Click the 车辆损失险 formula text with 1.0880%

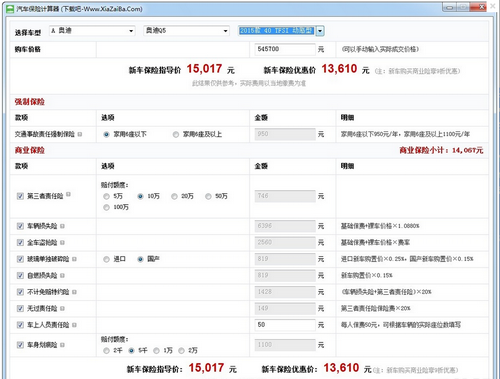(x=380, y=226)
